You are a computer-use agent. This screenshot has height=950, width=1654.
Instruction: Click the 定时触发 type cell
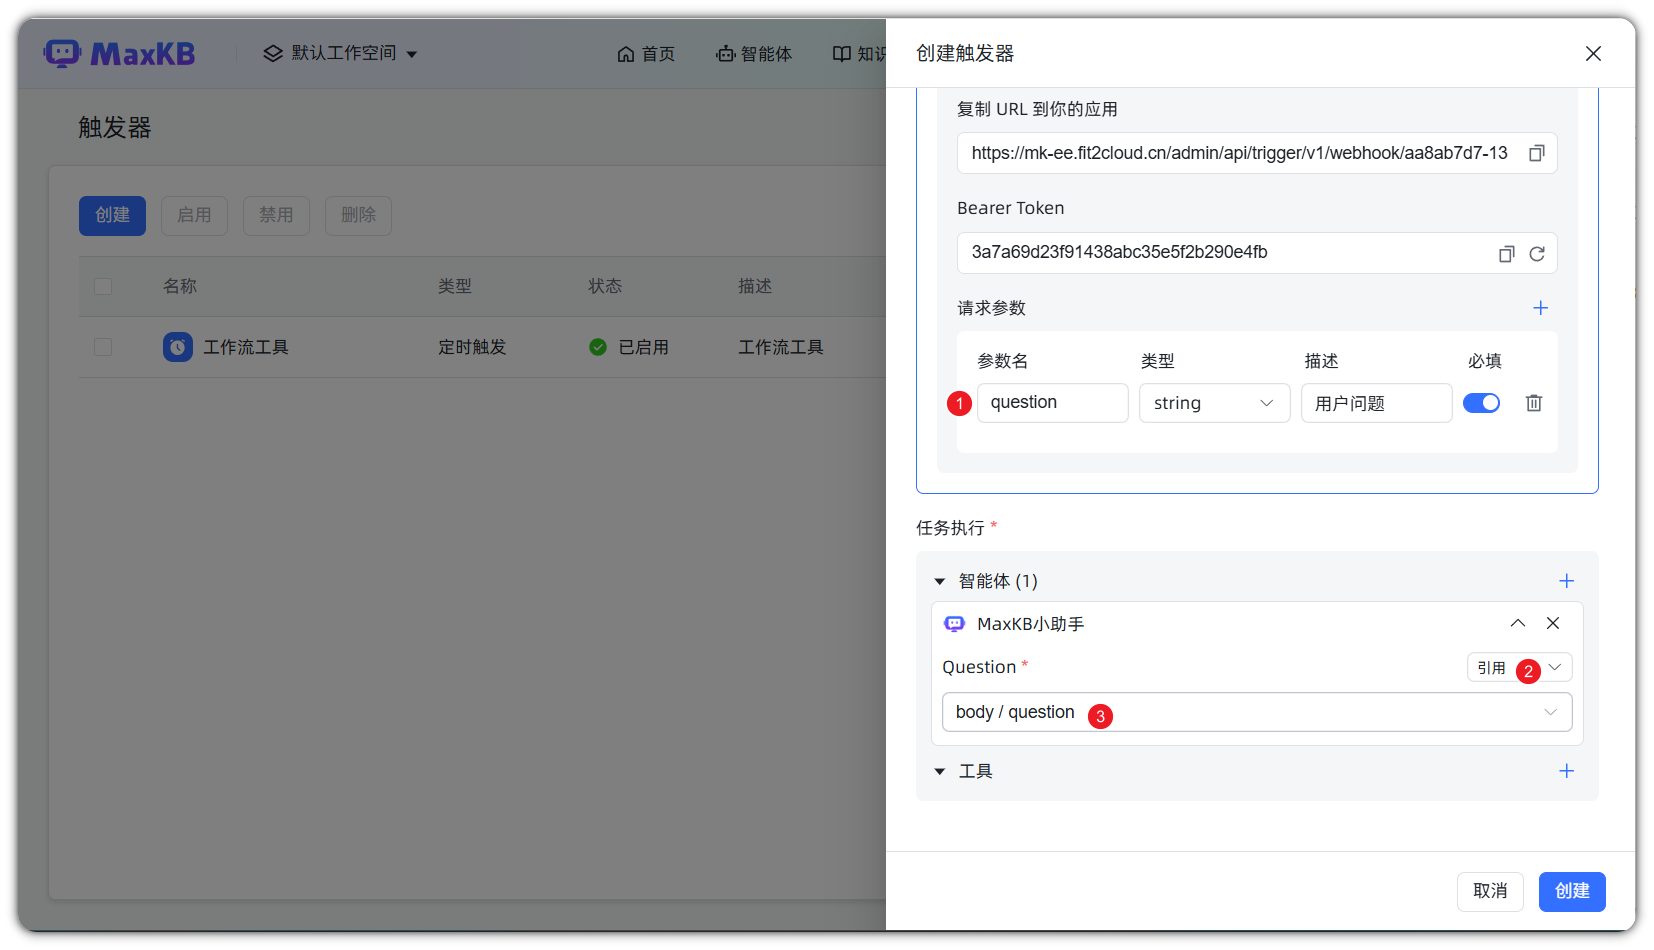point(472,347)
